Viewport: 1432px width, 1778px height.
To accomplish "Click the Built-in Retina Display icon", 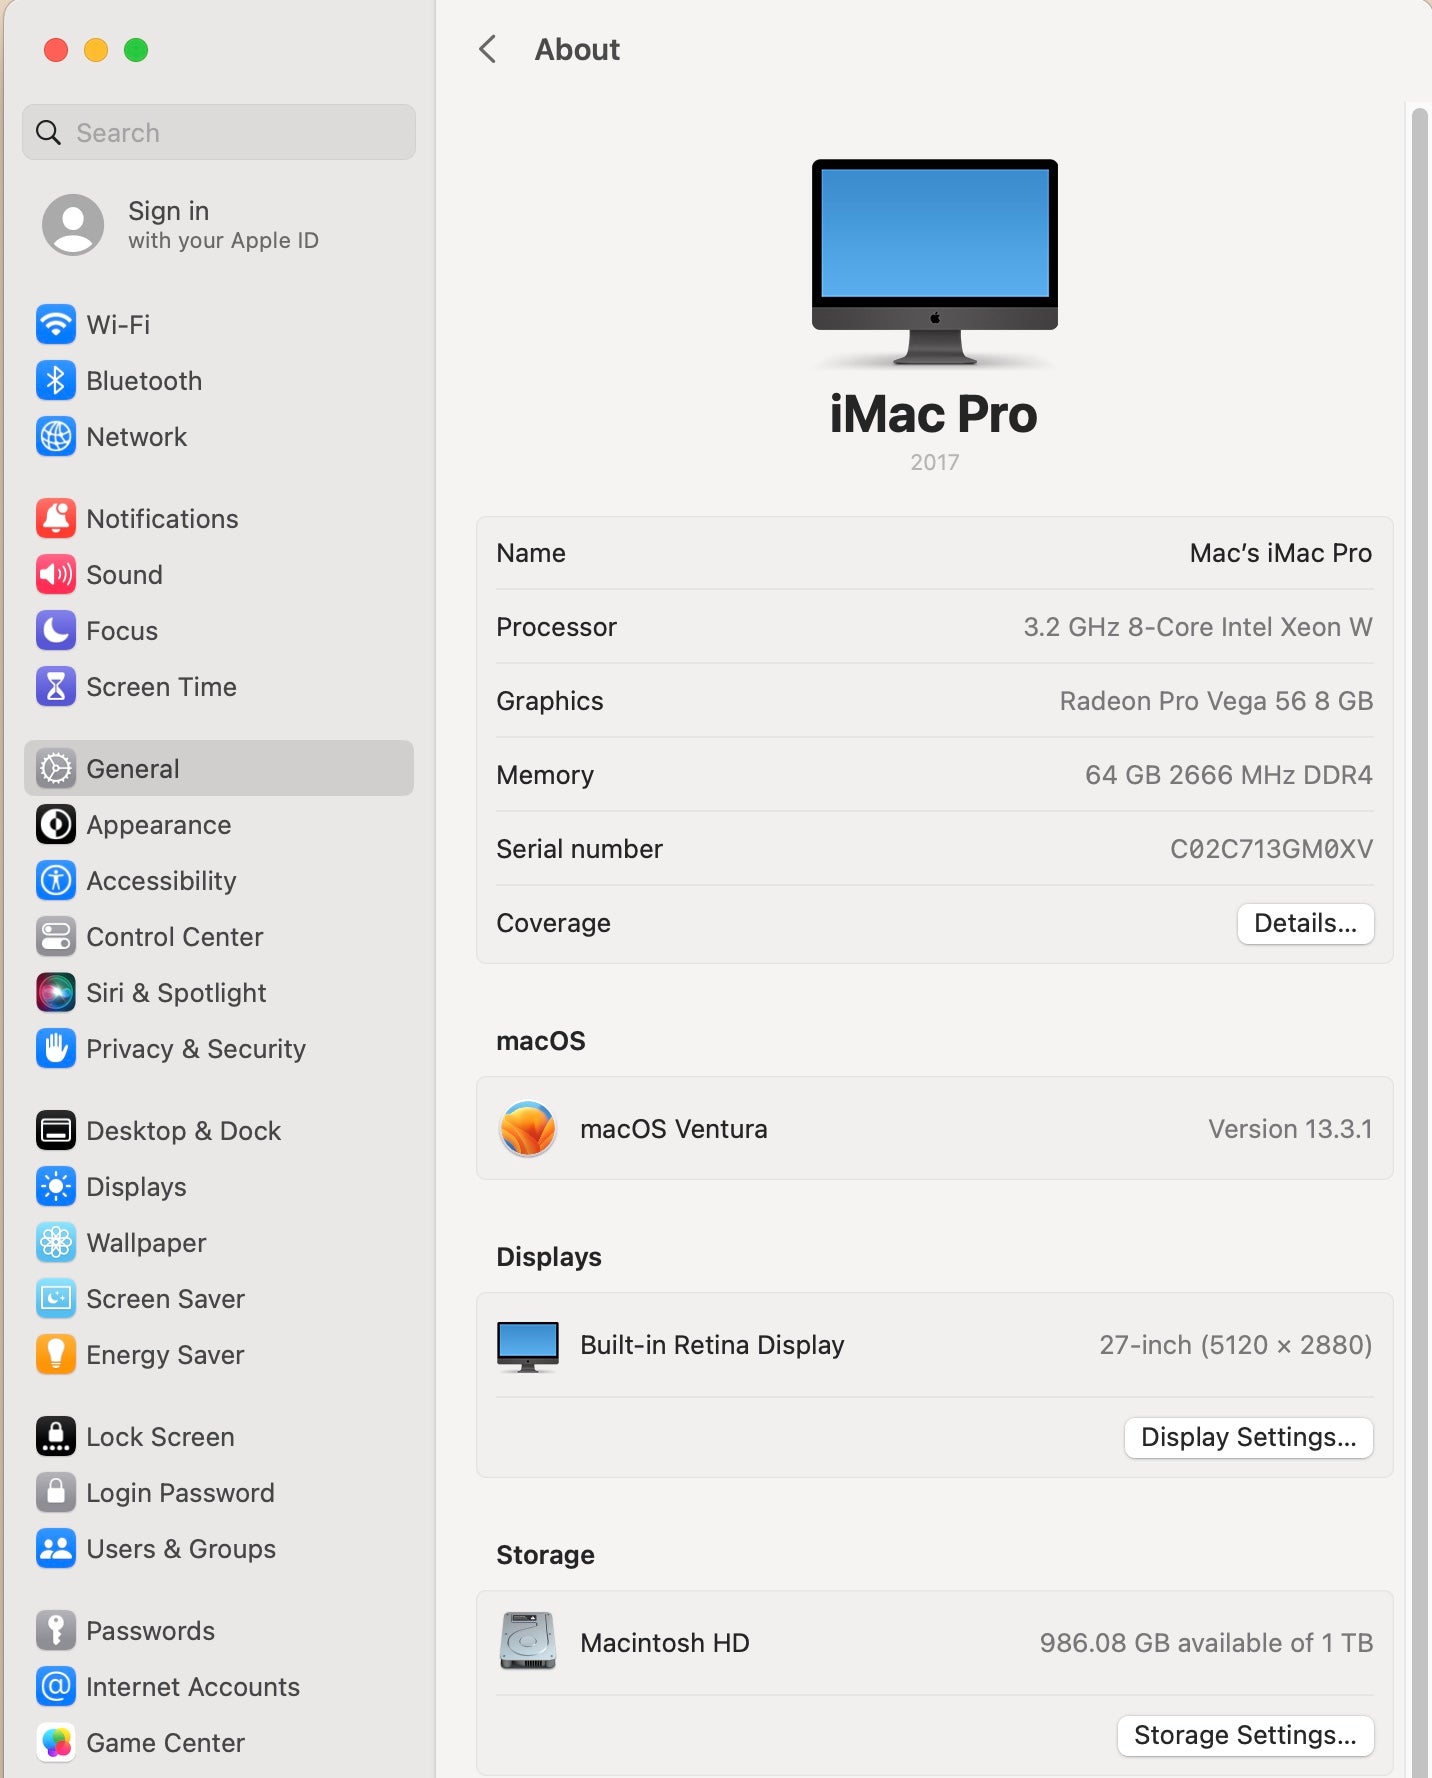I will coord(528,1346).
